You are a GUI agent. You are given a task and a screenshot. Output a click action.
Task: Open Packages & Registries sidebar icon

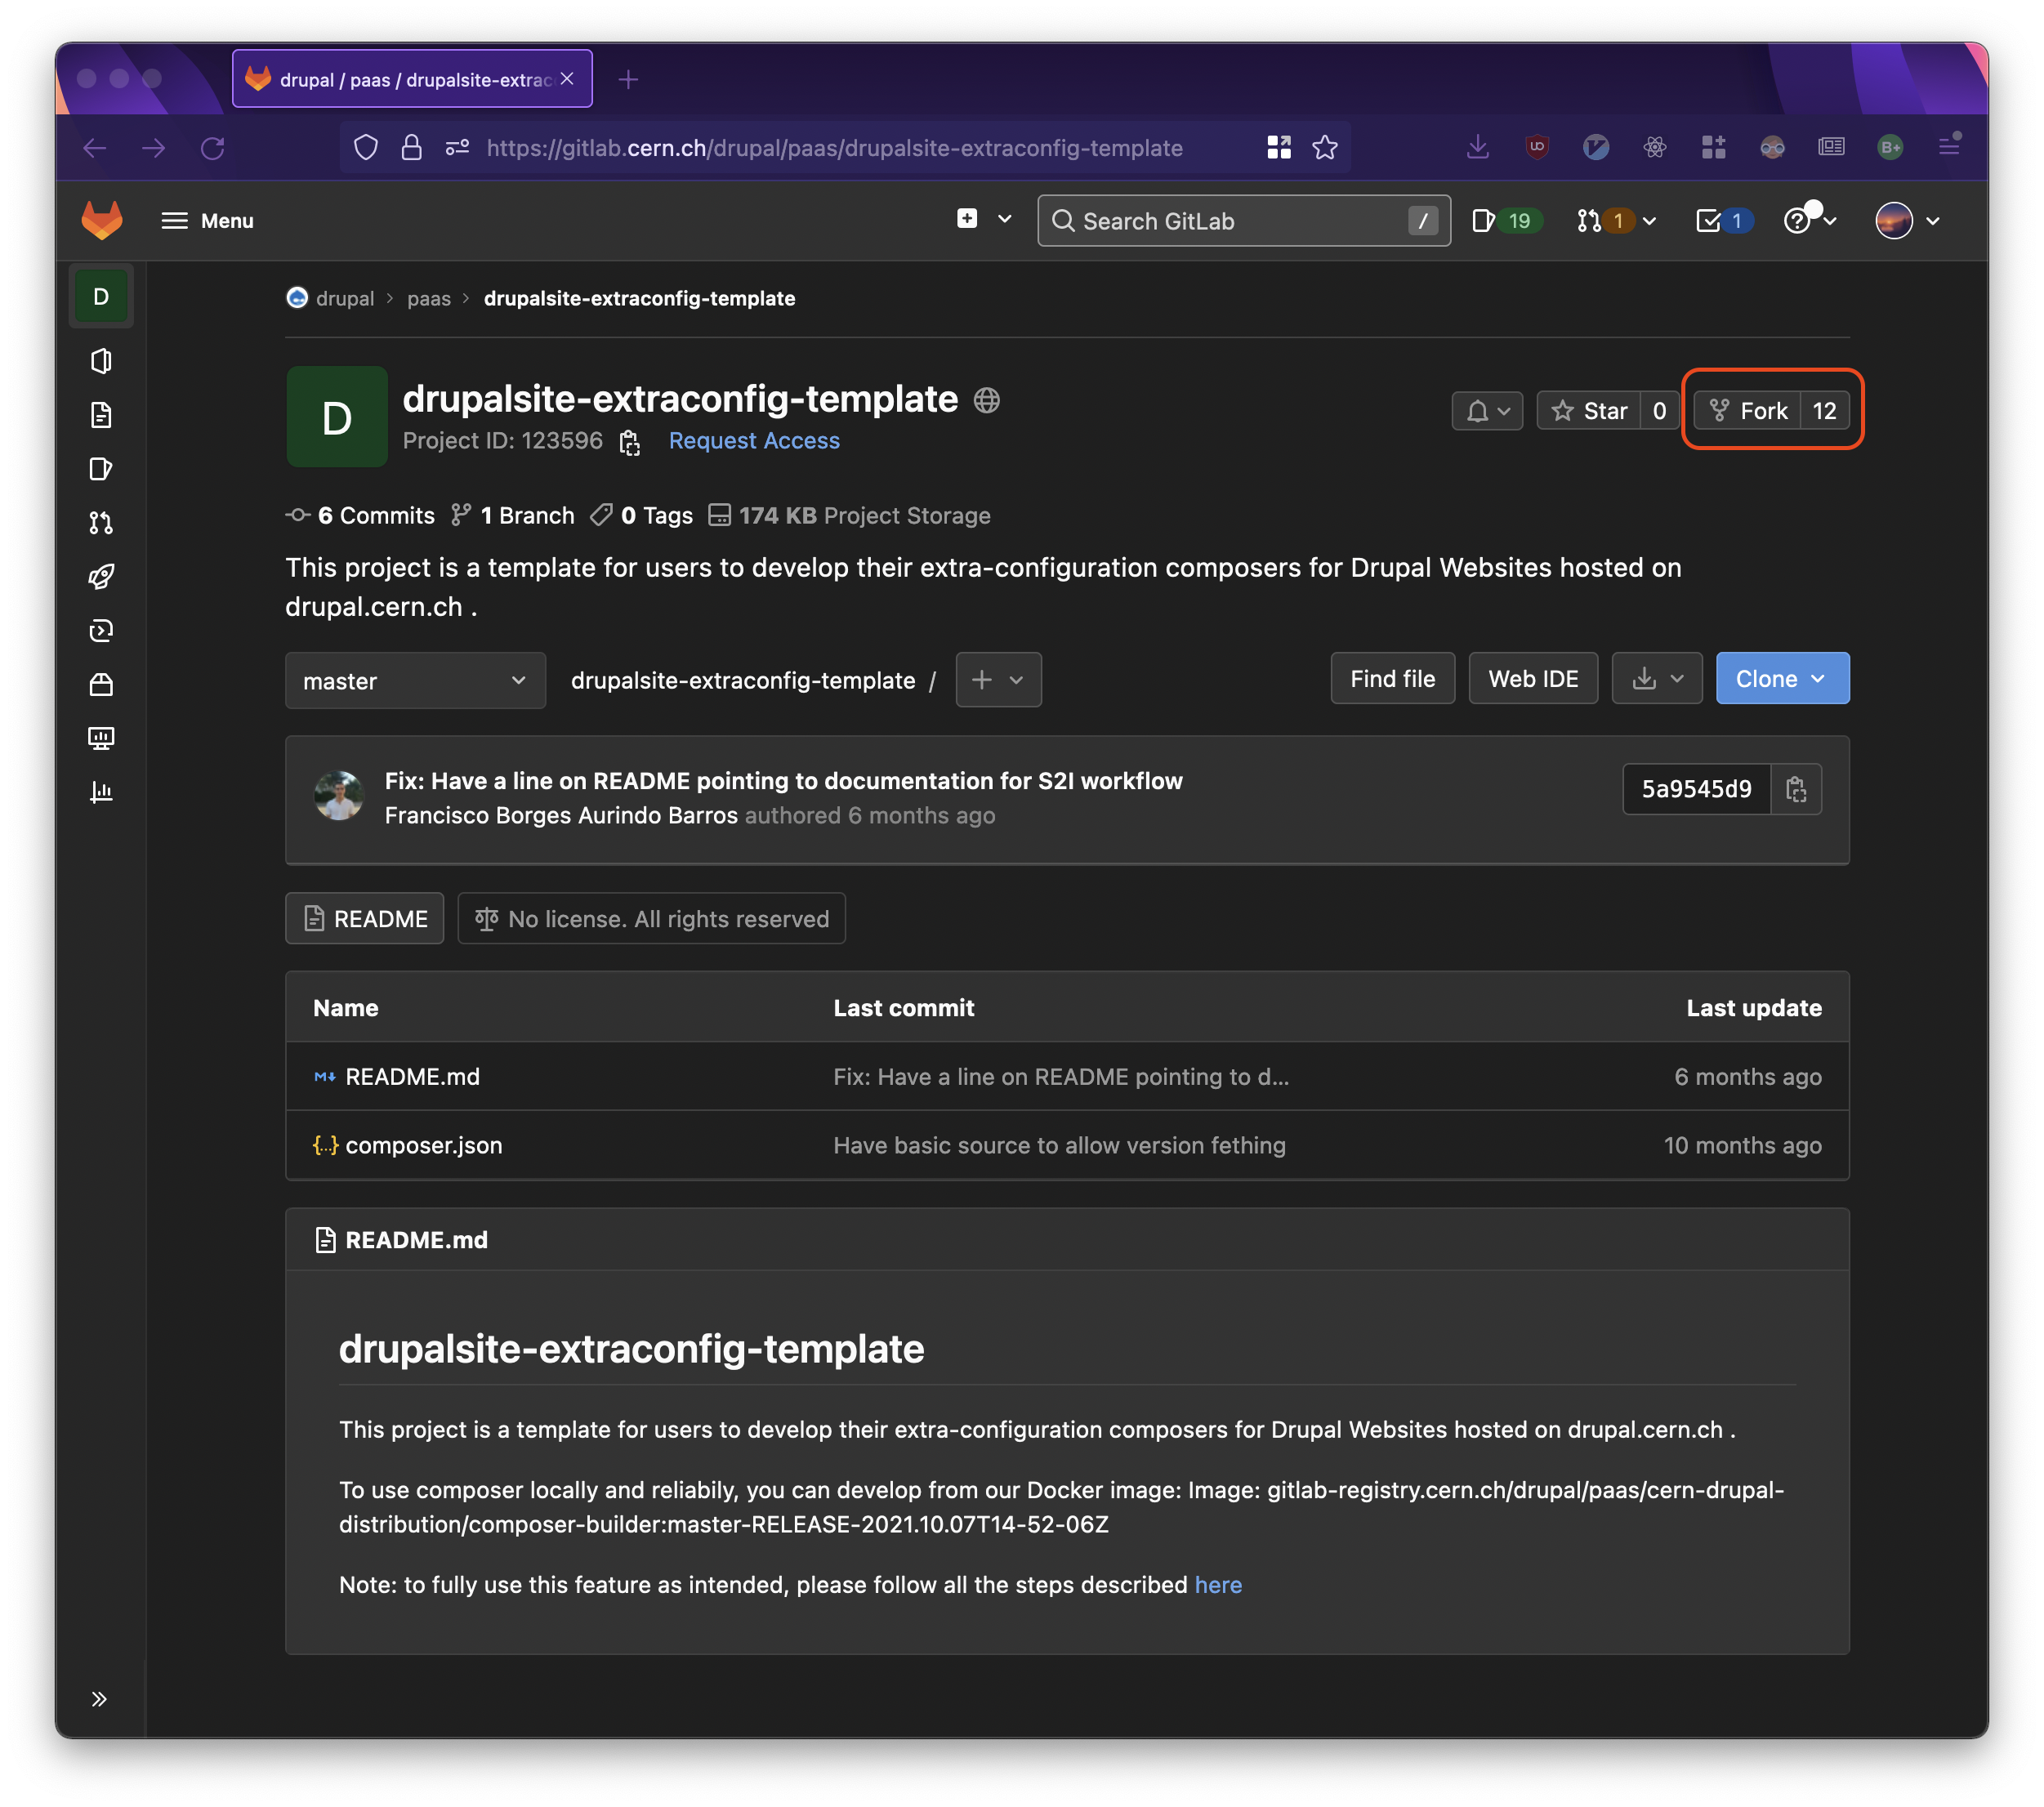(x=101, y=685)
